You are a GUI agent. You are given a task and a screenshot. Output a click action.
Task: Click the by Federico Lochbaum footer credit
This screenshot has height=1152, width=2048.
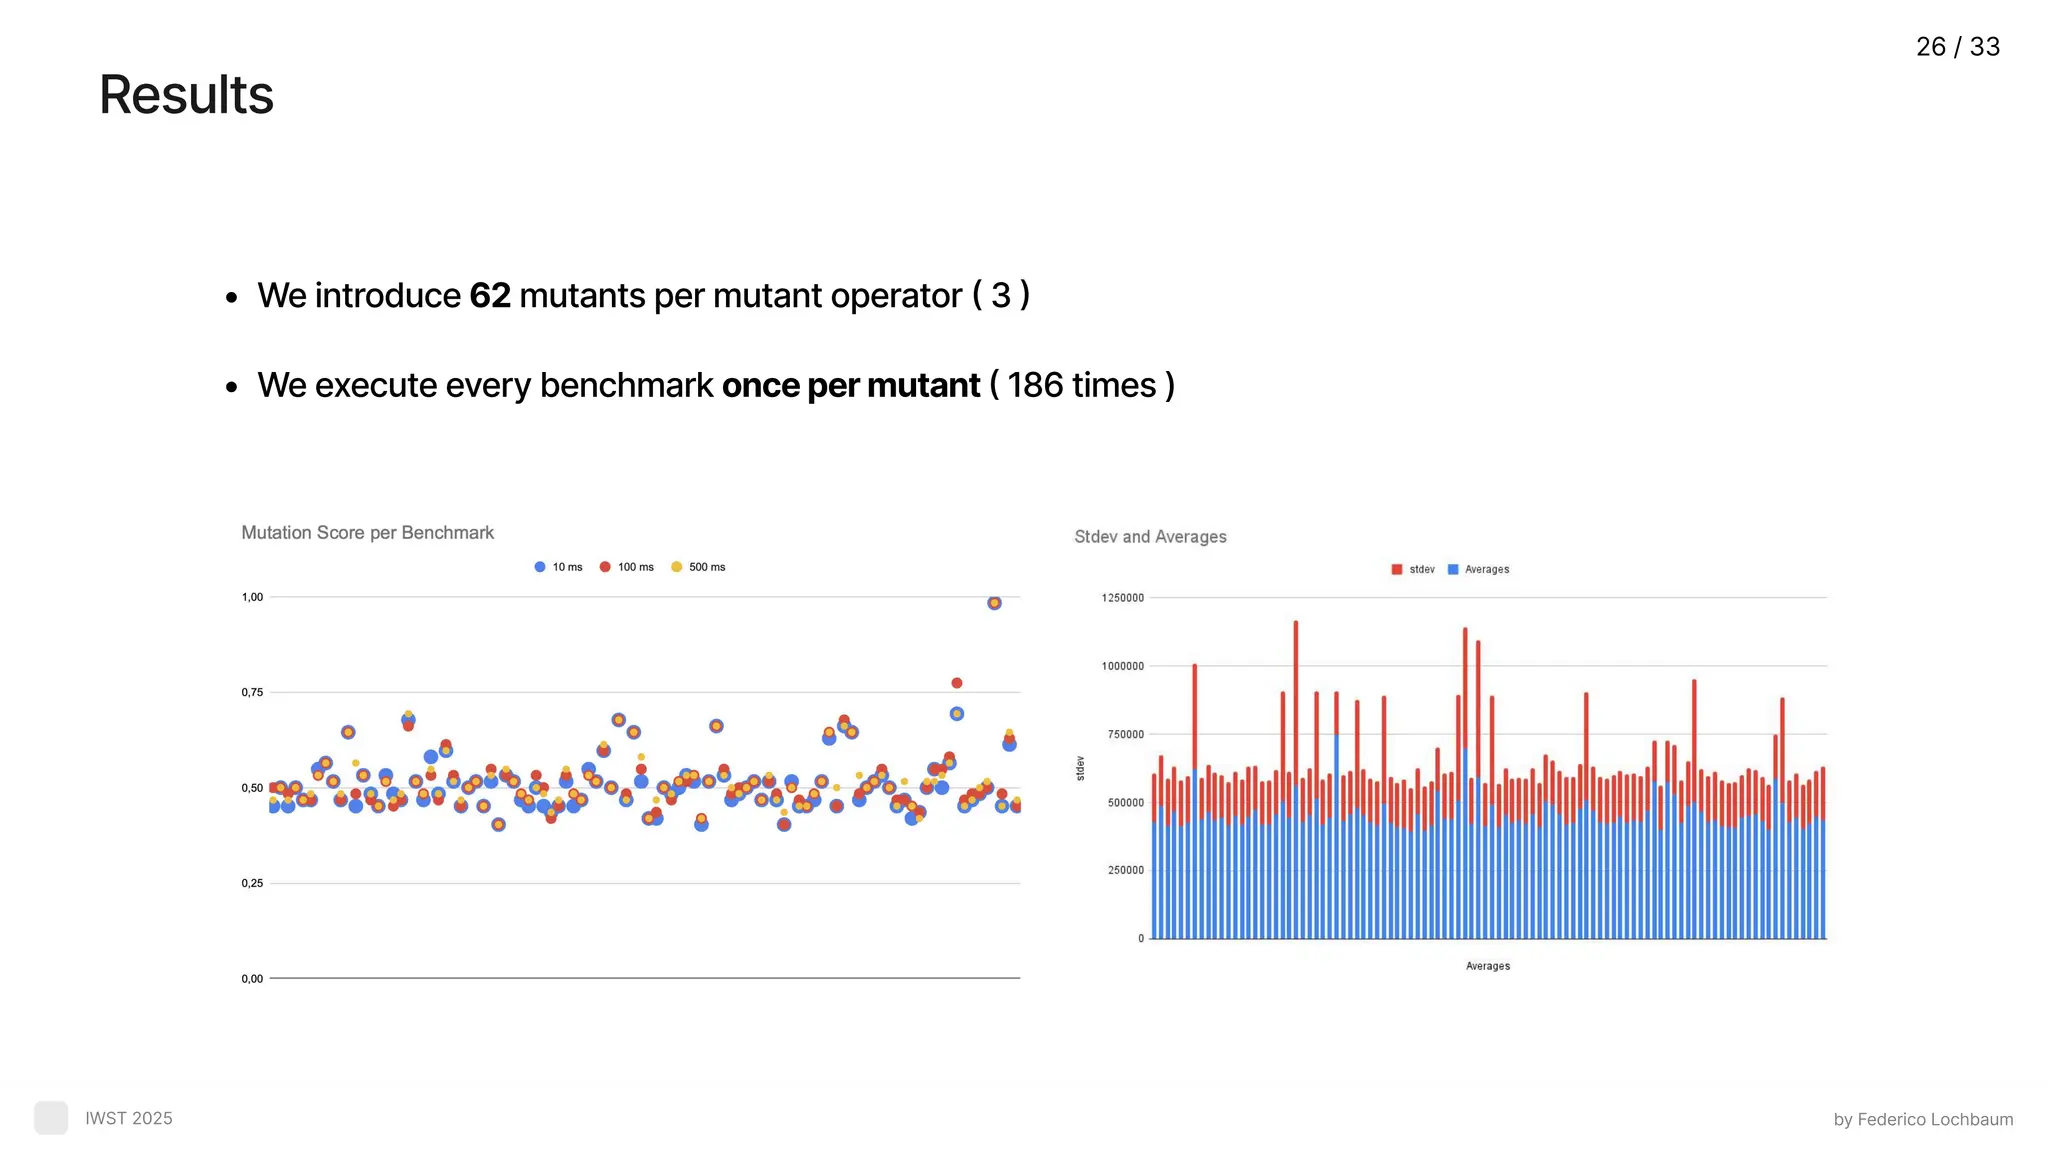1923,1119
